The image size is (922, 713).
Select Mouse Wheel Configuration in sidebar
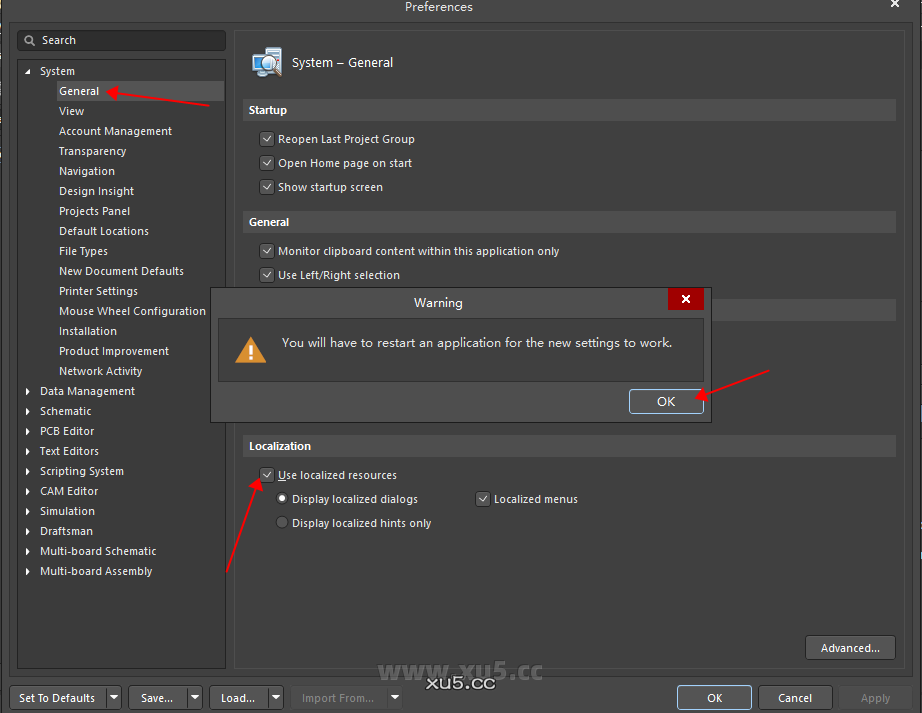[x=132, y=311]
